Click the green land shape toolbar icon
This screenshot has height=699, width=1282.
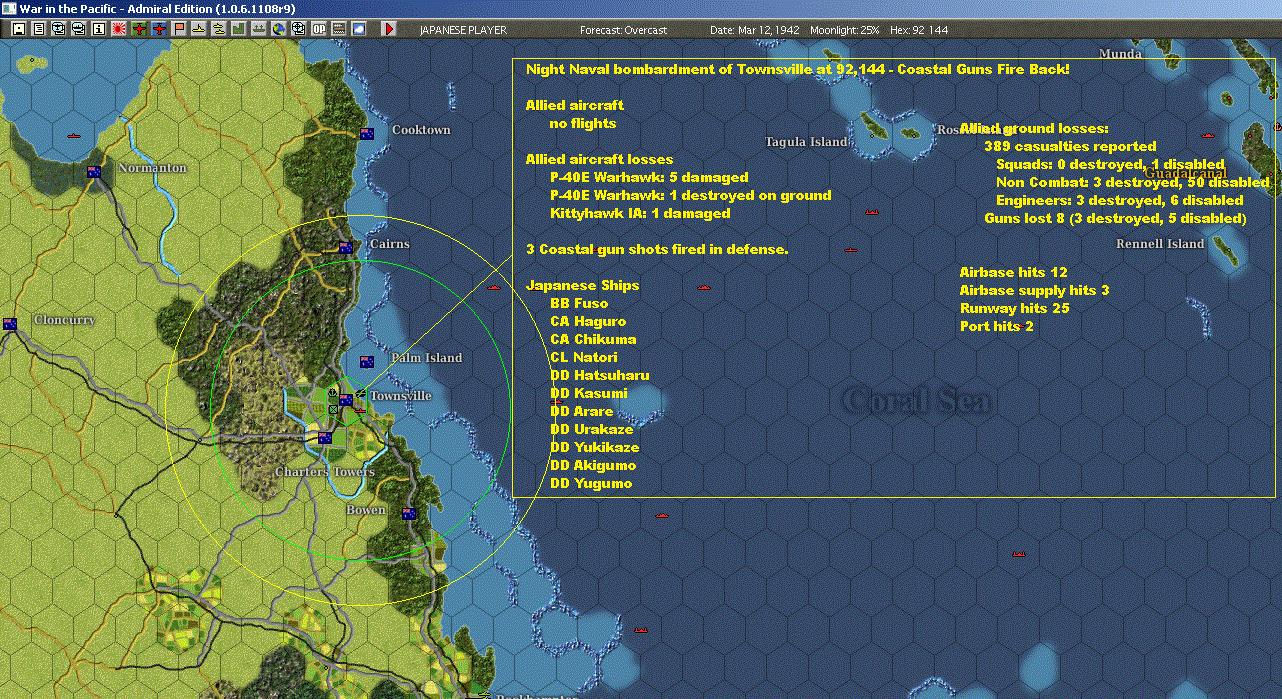coord(239,29)
